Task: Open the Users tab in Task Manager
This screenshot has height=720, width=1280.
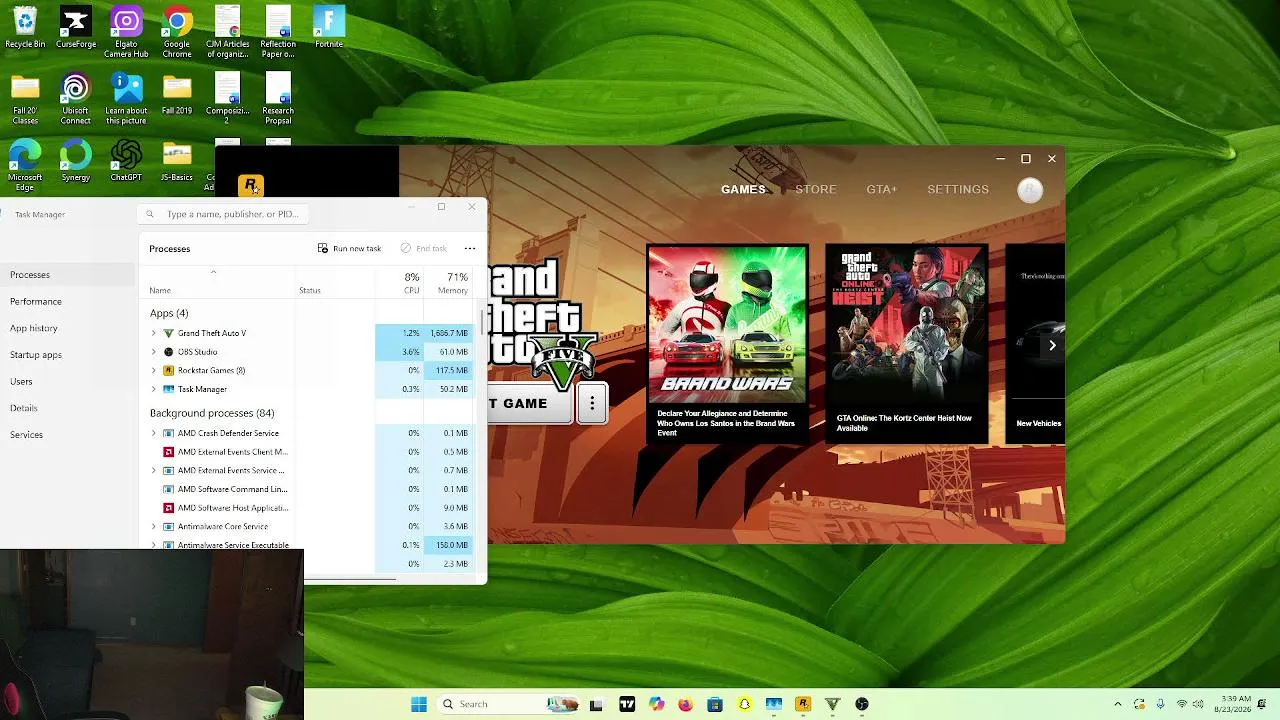Action: pos(67,381)
